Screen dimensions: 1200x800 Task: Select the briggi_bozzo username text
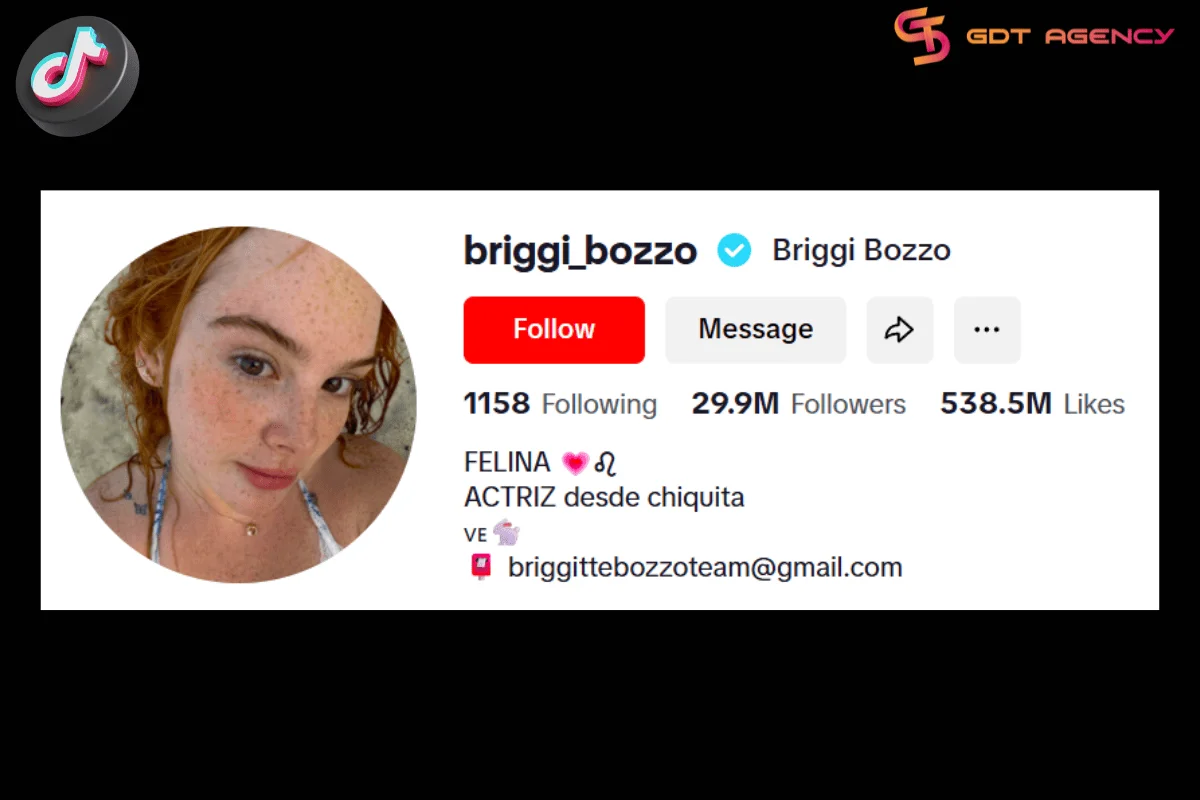[x=580, y=251]
